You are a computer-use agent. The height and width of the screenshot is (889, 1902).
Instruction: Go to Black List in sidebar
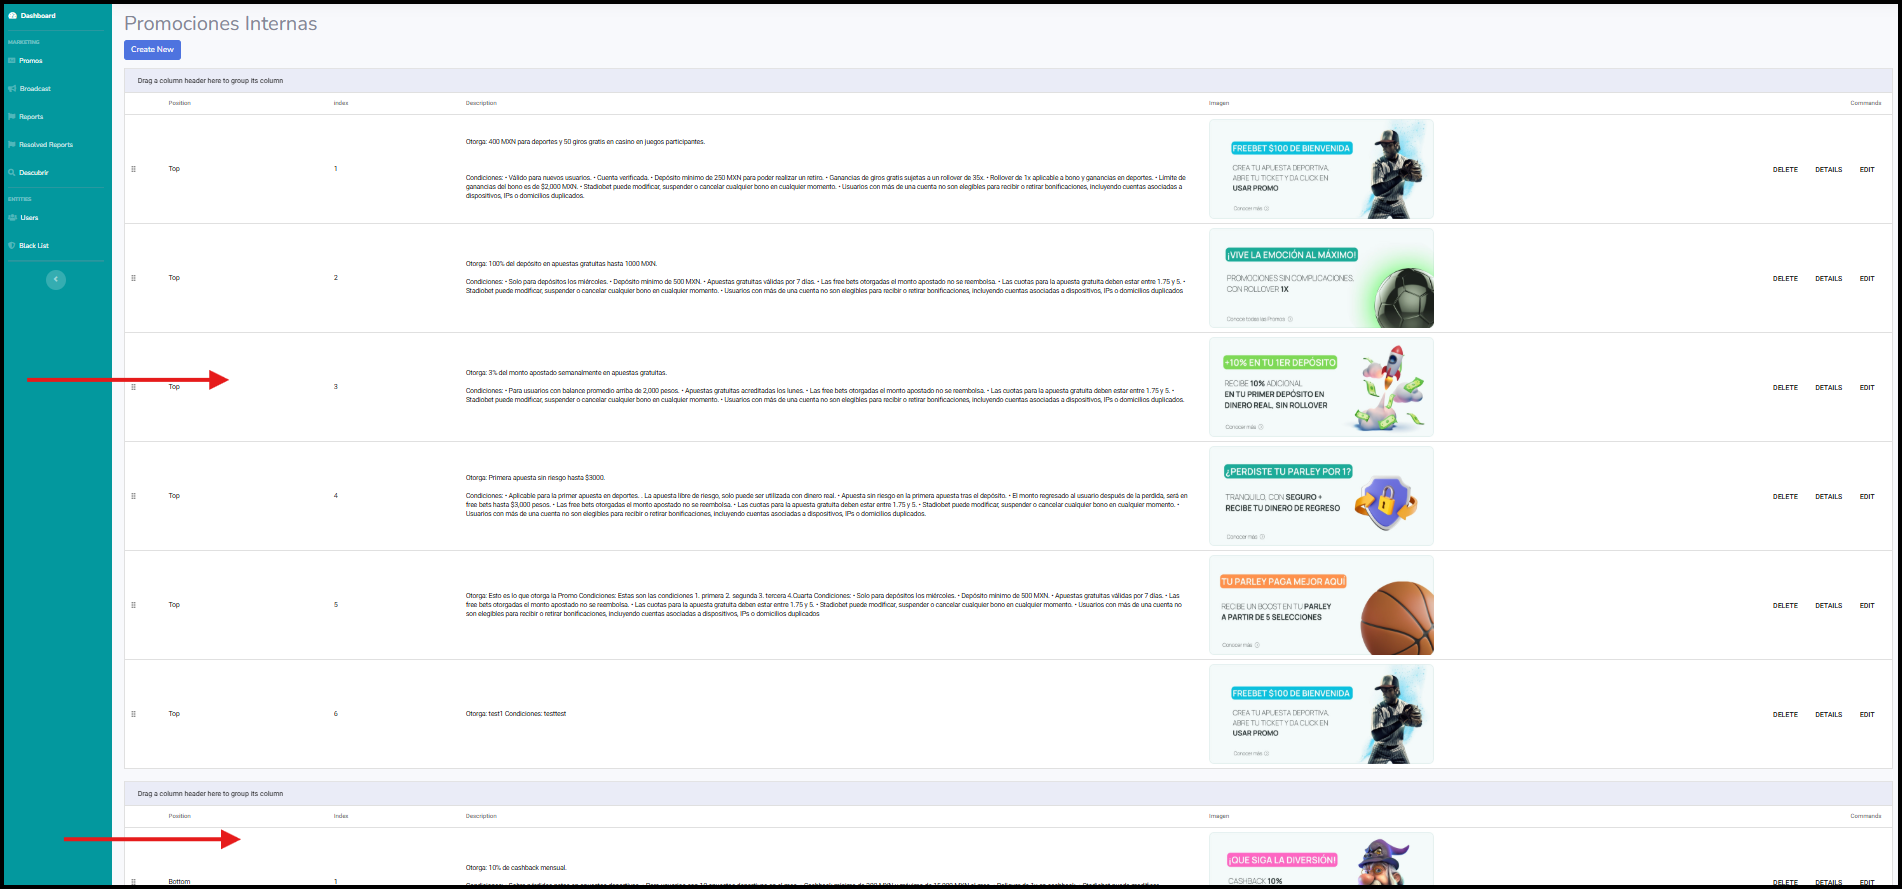click(x=34, y=246)
